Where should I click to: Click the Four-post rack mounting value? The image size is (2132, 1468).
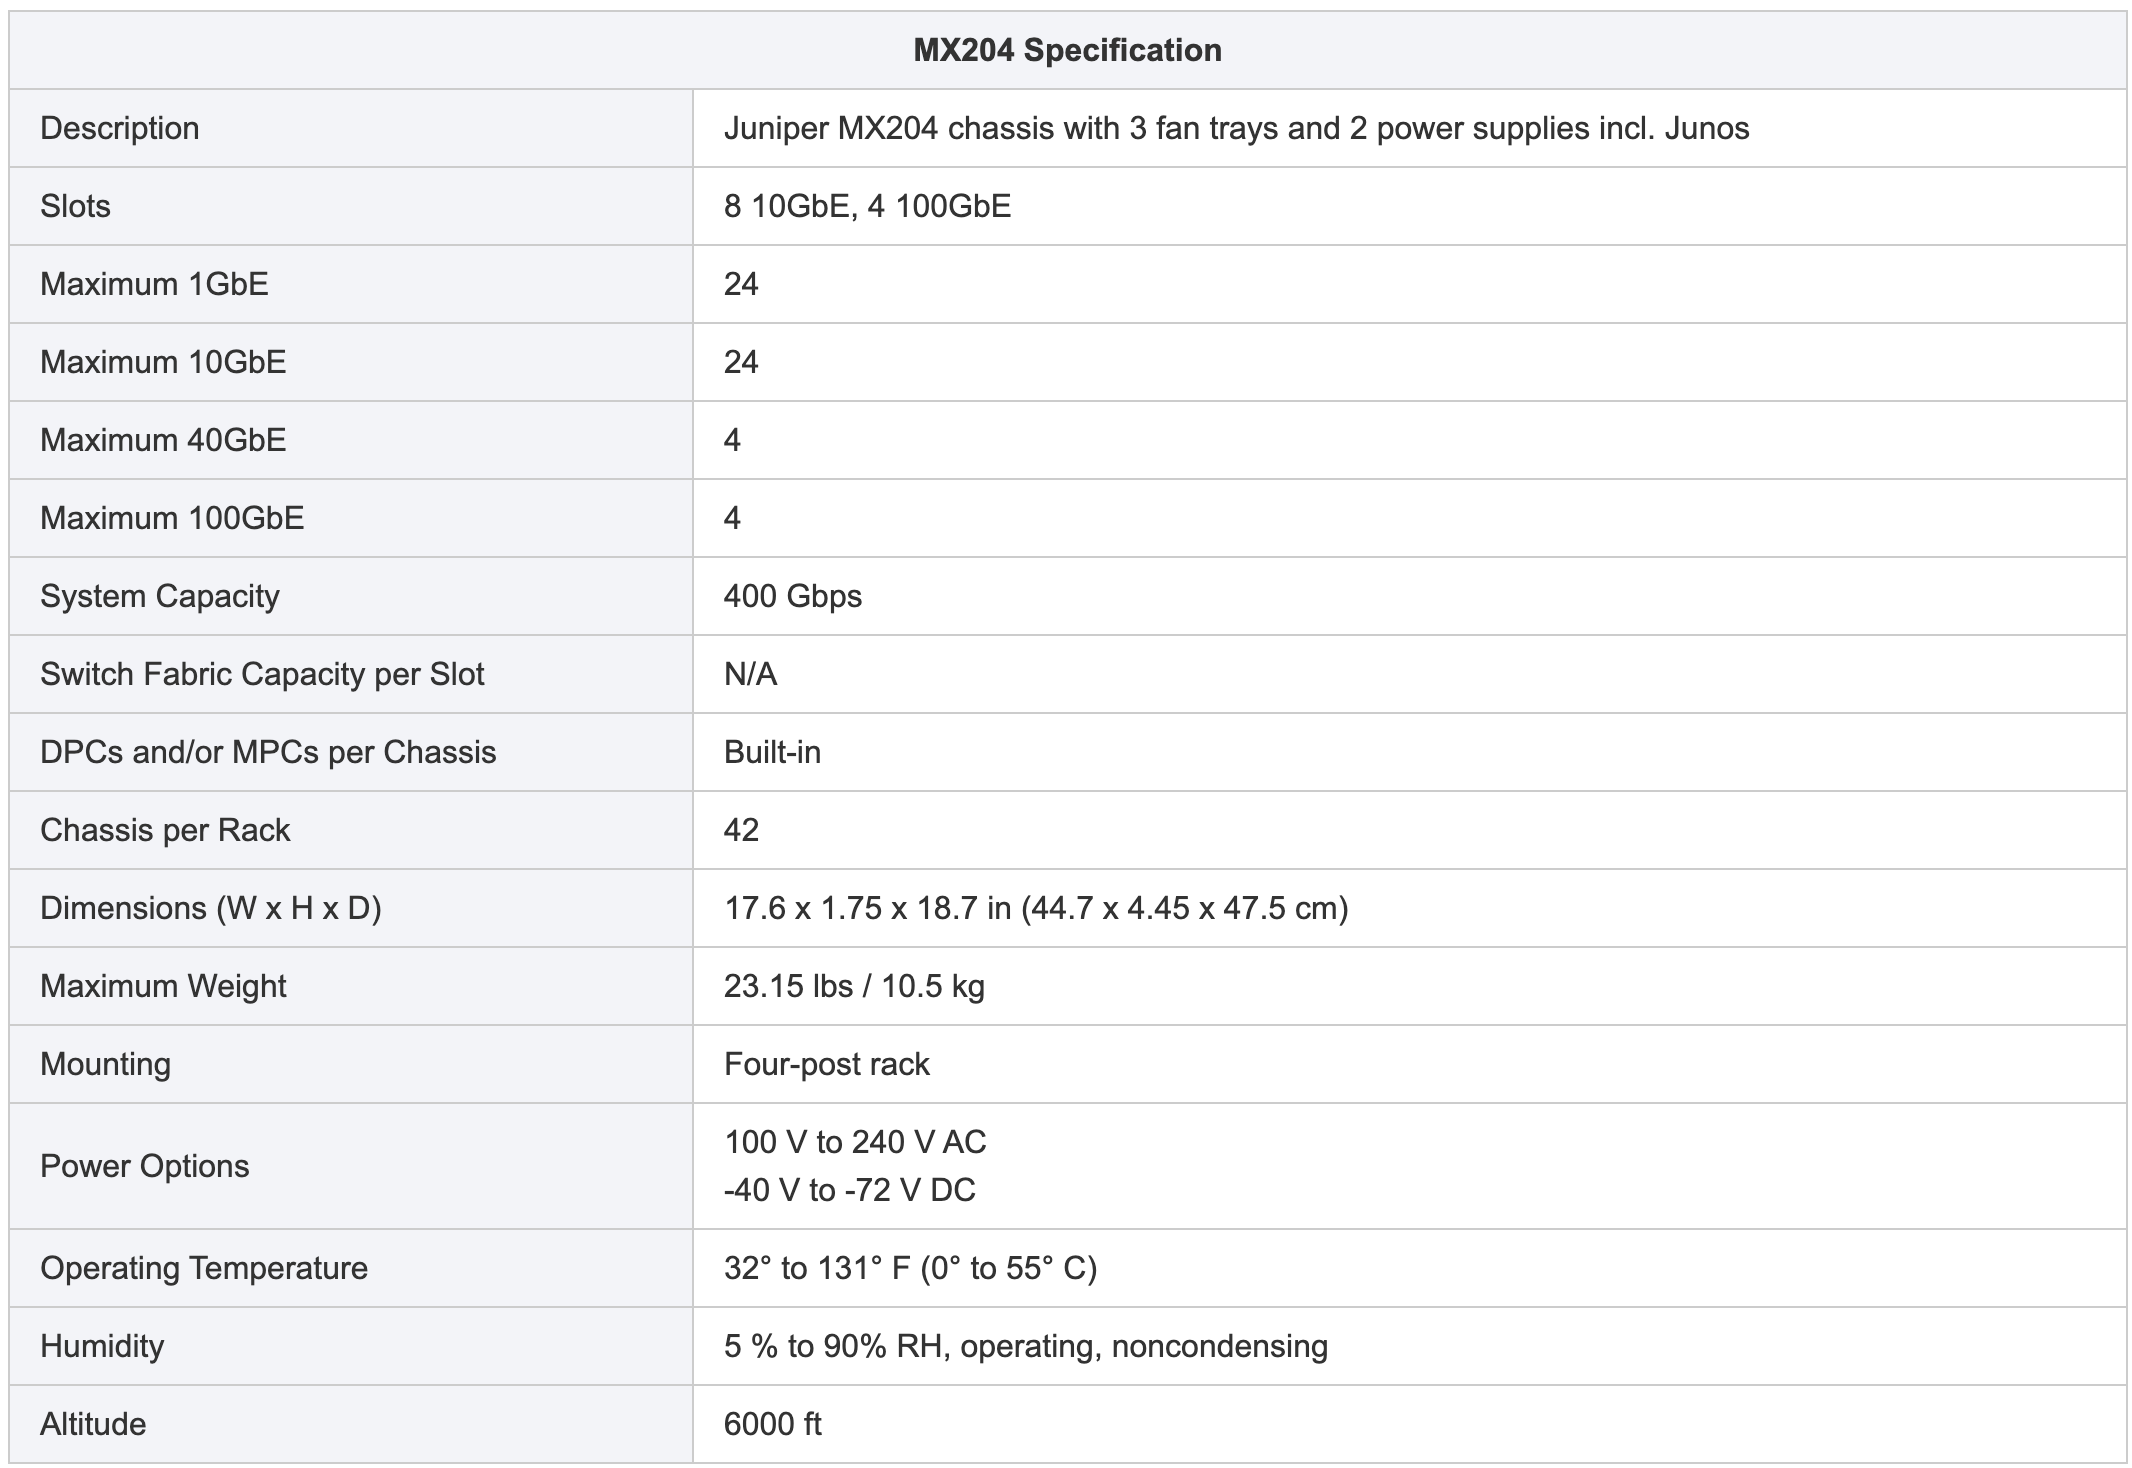click(x=827, y=1064)
